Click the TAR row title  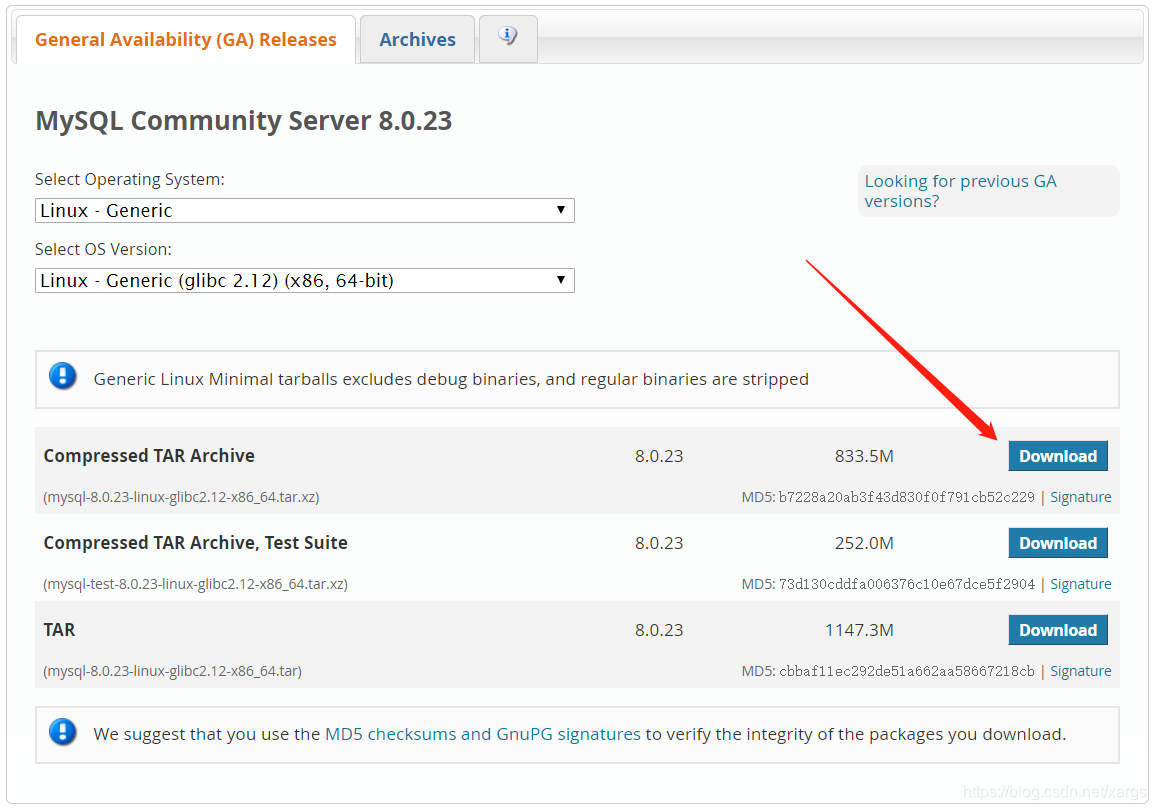point(59,630)
